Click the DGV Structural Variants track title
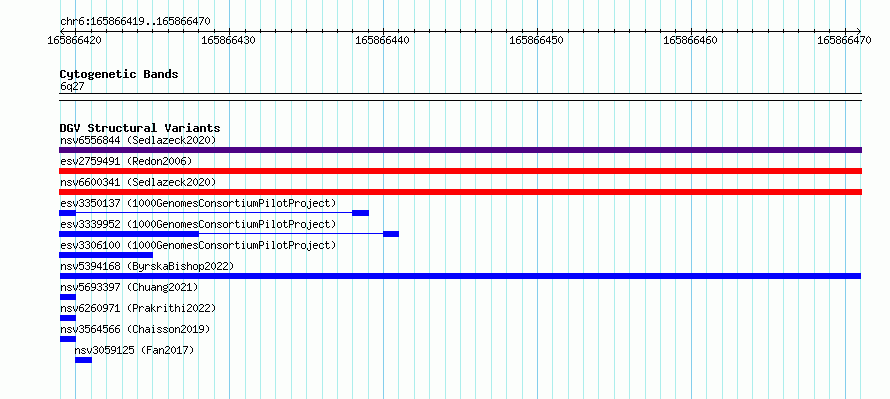The image size is (890, 399). click(x=140, y=128)
